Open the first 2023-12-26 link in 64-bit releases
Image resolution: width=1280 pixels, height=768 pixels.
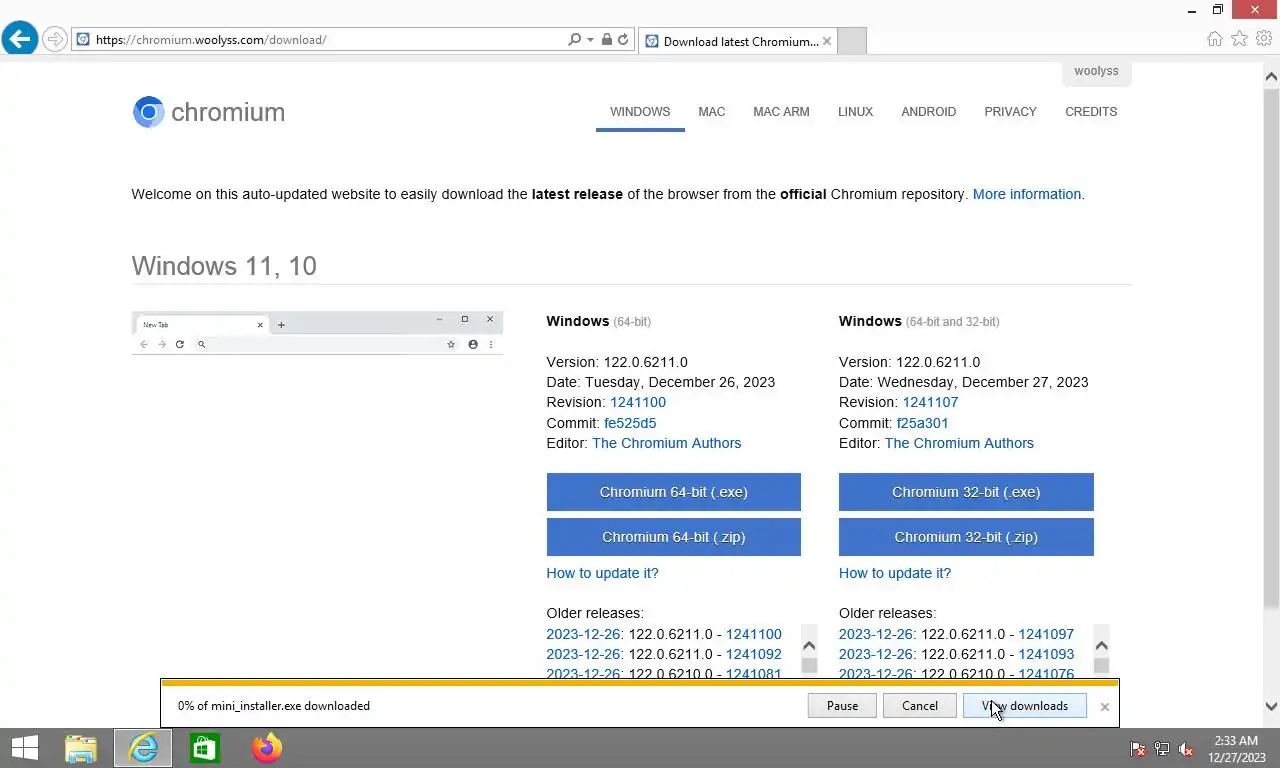[x=584, y=634]
